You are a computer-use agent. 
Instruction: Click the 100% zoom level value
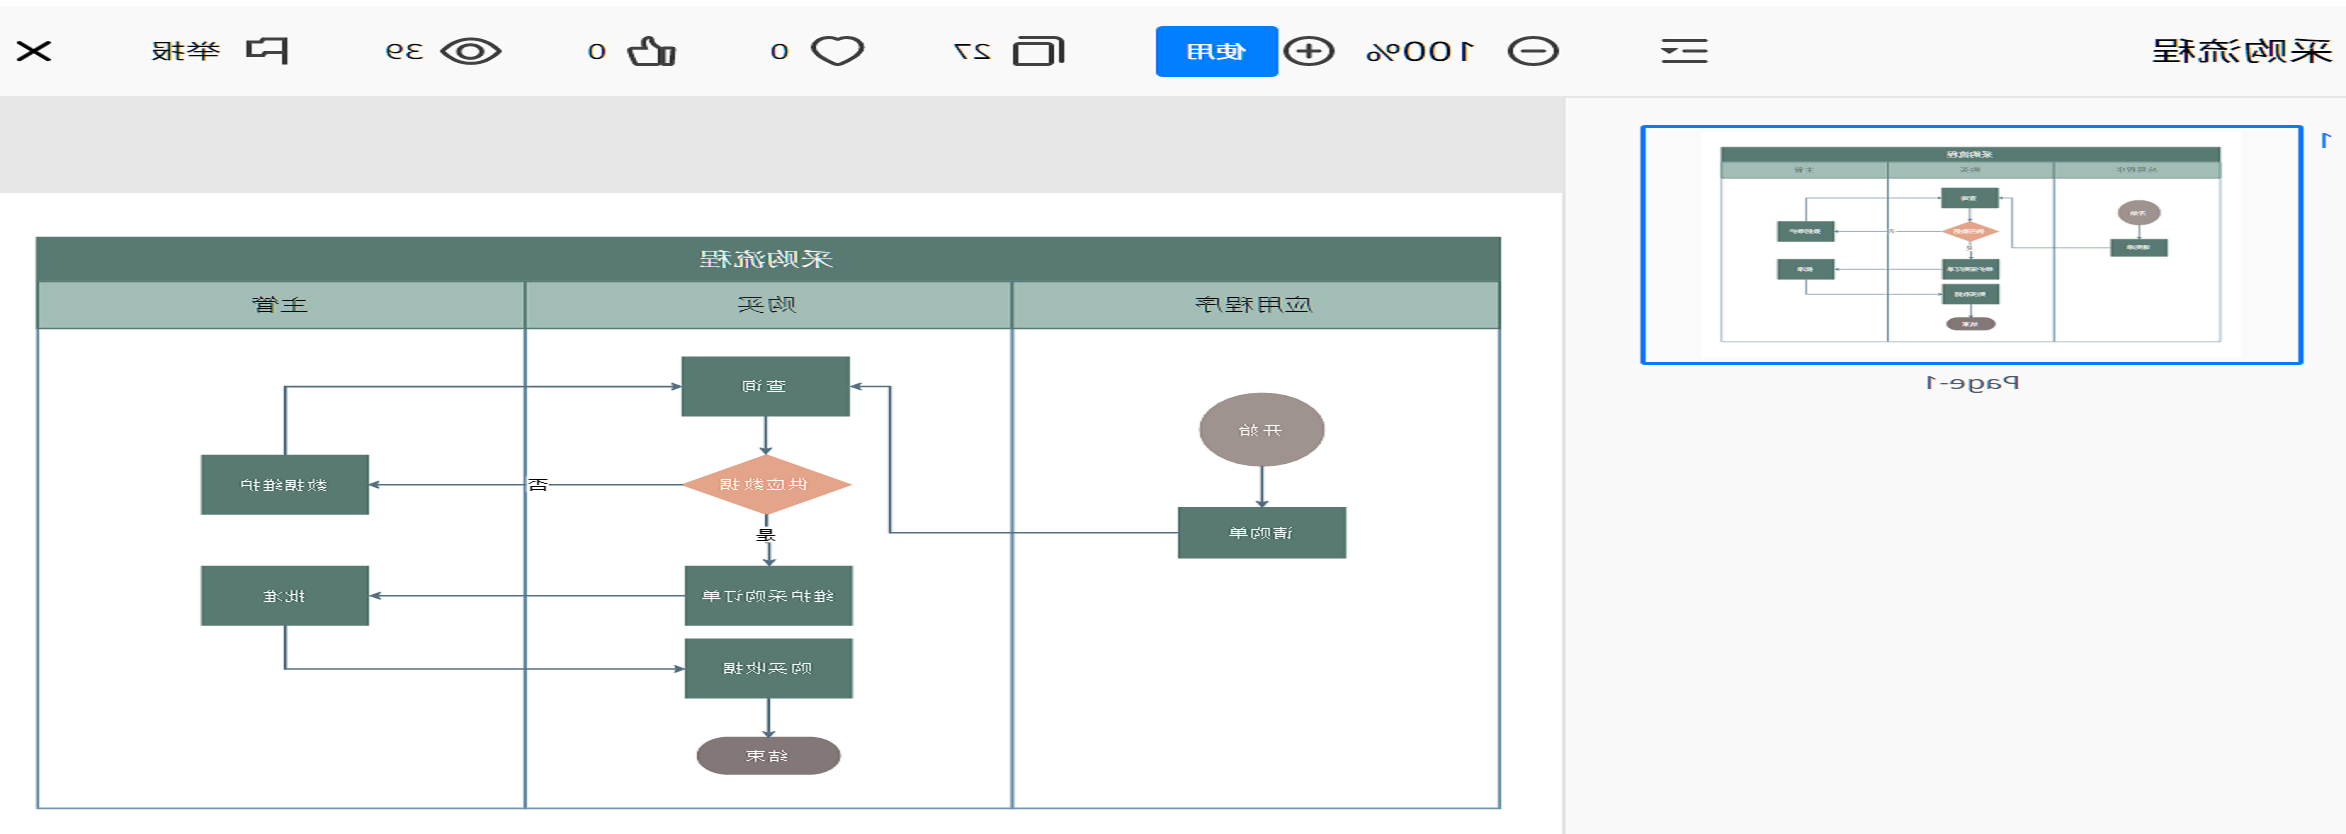1421,51
